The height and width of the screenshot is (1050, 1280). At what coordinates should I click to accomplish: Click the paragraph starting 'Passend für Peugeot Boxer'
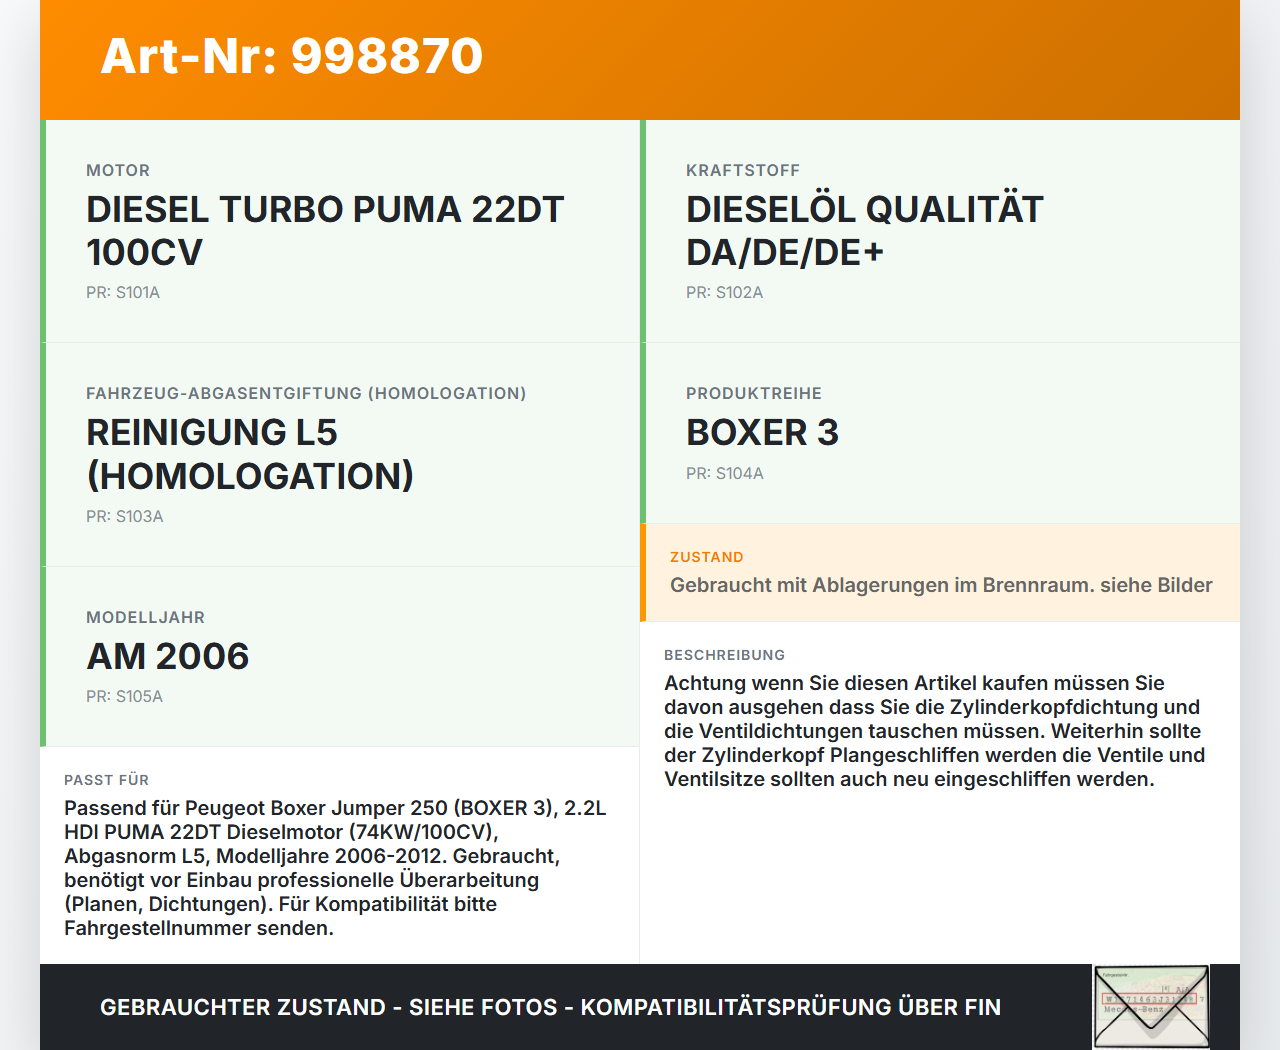336,868
